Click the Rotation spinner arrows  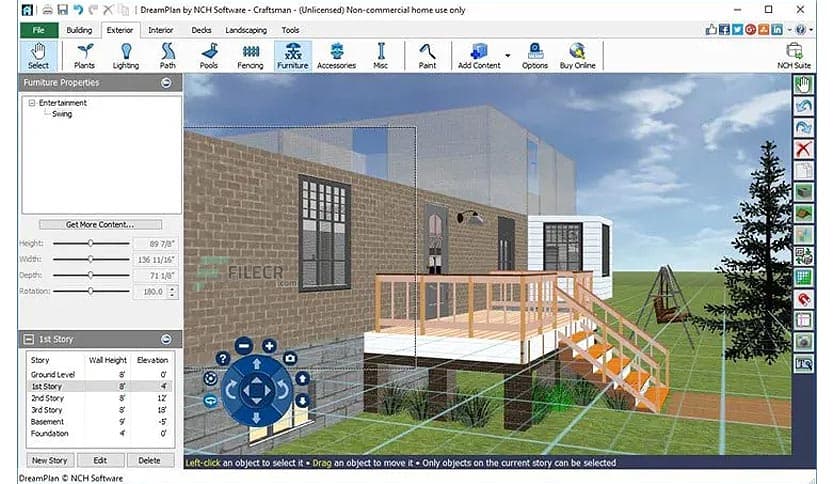(172, 292)
